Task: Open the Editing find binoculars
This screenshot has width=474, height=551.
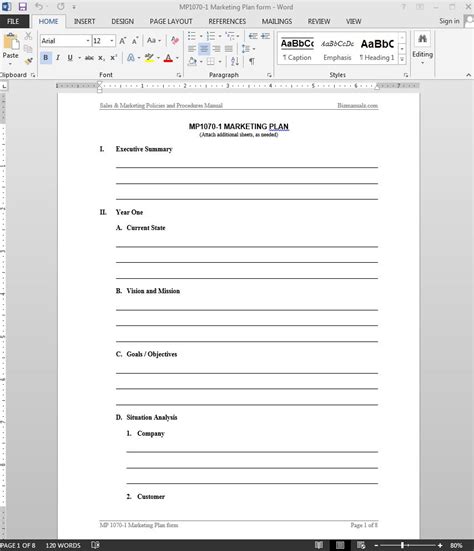Action: pyautogui.click(x=422, y=39)
